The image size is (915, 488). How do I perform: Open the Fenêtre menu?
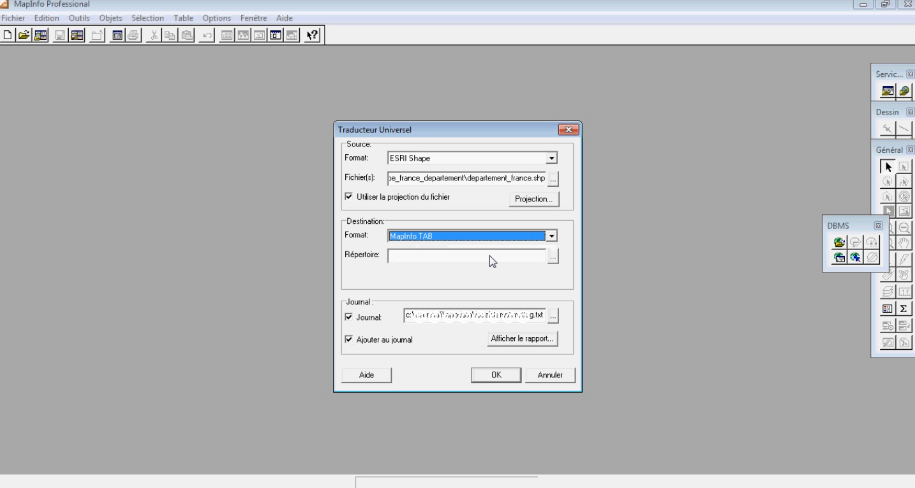(x=253, y=18)
